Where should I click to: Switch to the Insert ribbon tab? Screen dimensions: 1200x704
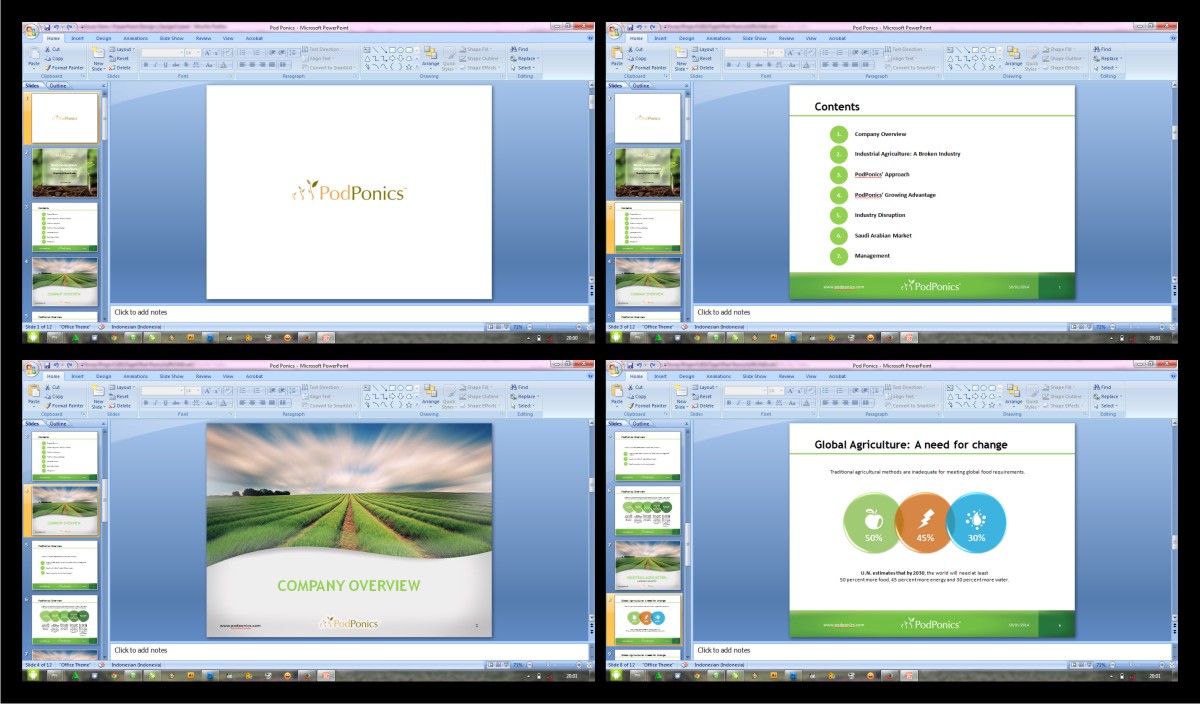click(78, 38)
